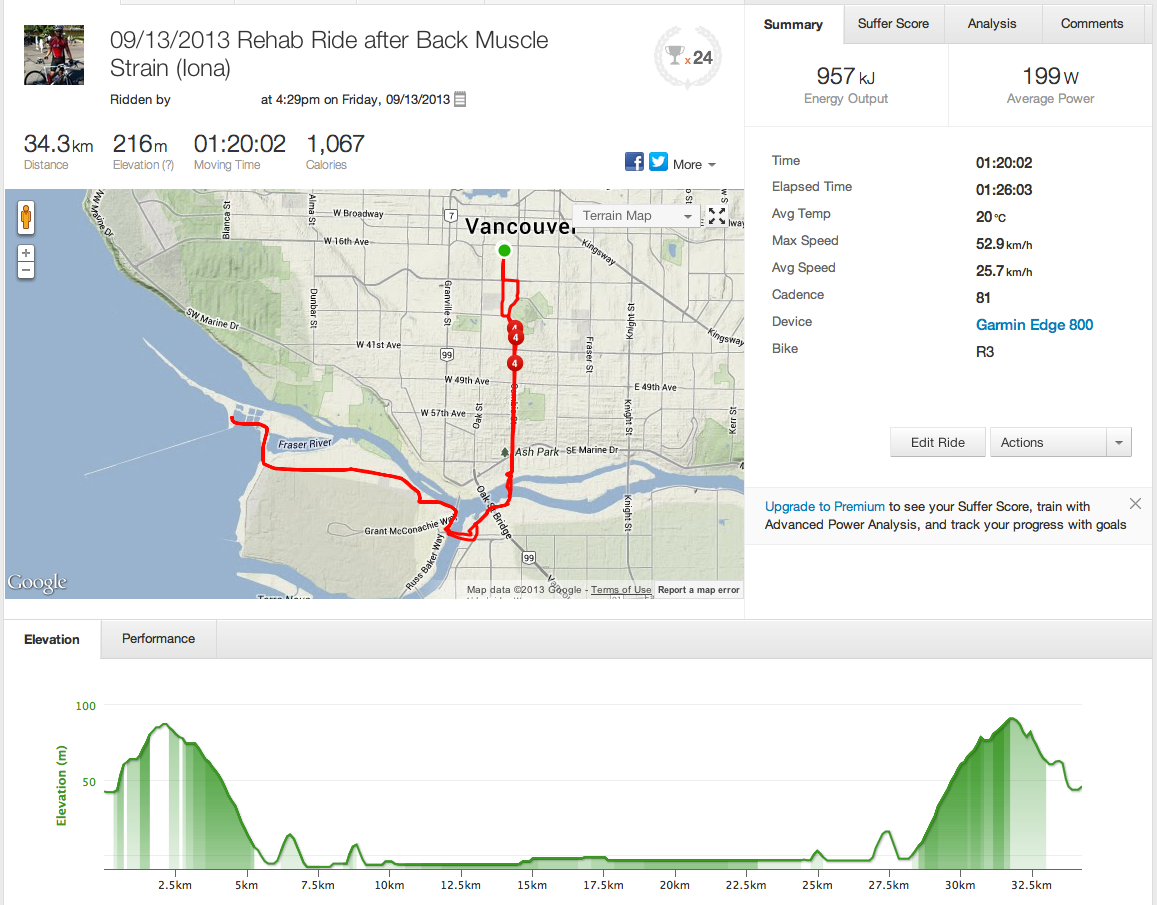
Task: Open the Street View pegman
Action: click(x=26, y=217)
